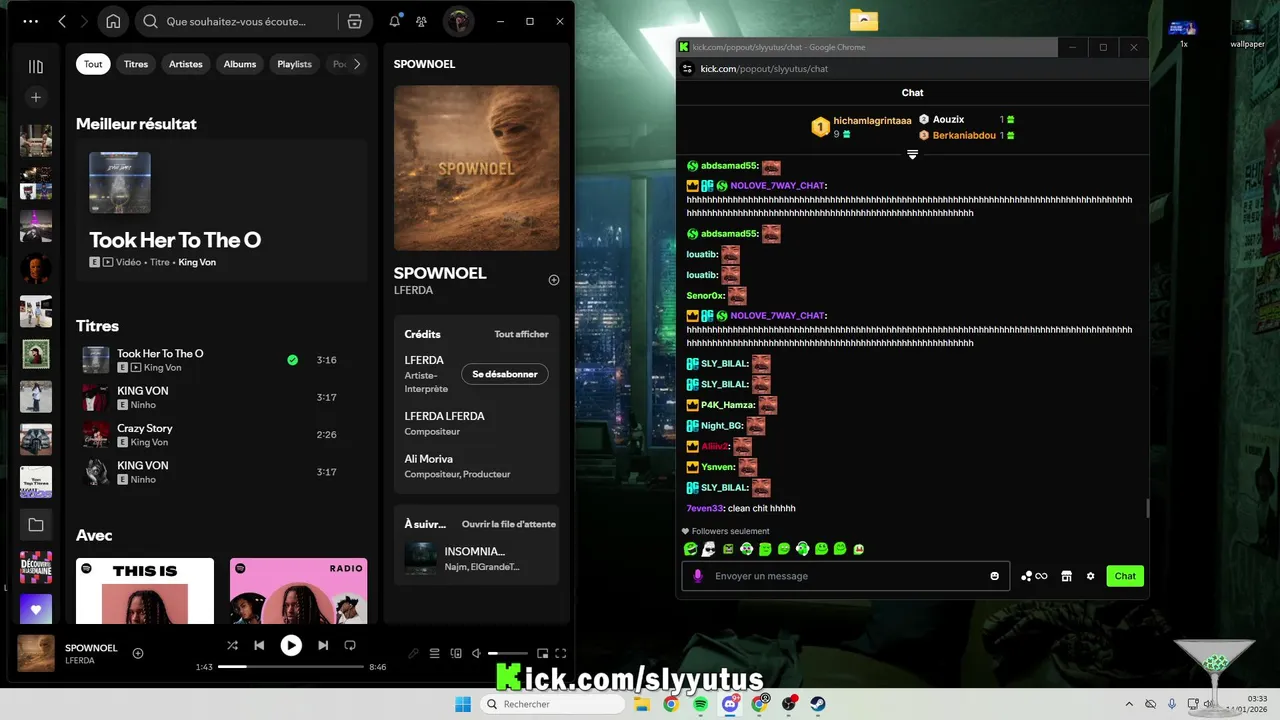Toggle the purple microphone icon in chat input
The width and height of the screenshot is (1280, 720).
[698, 576]
